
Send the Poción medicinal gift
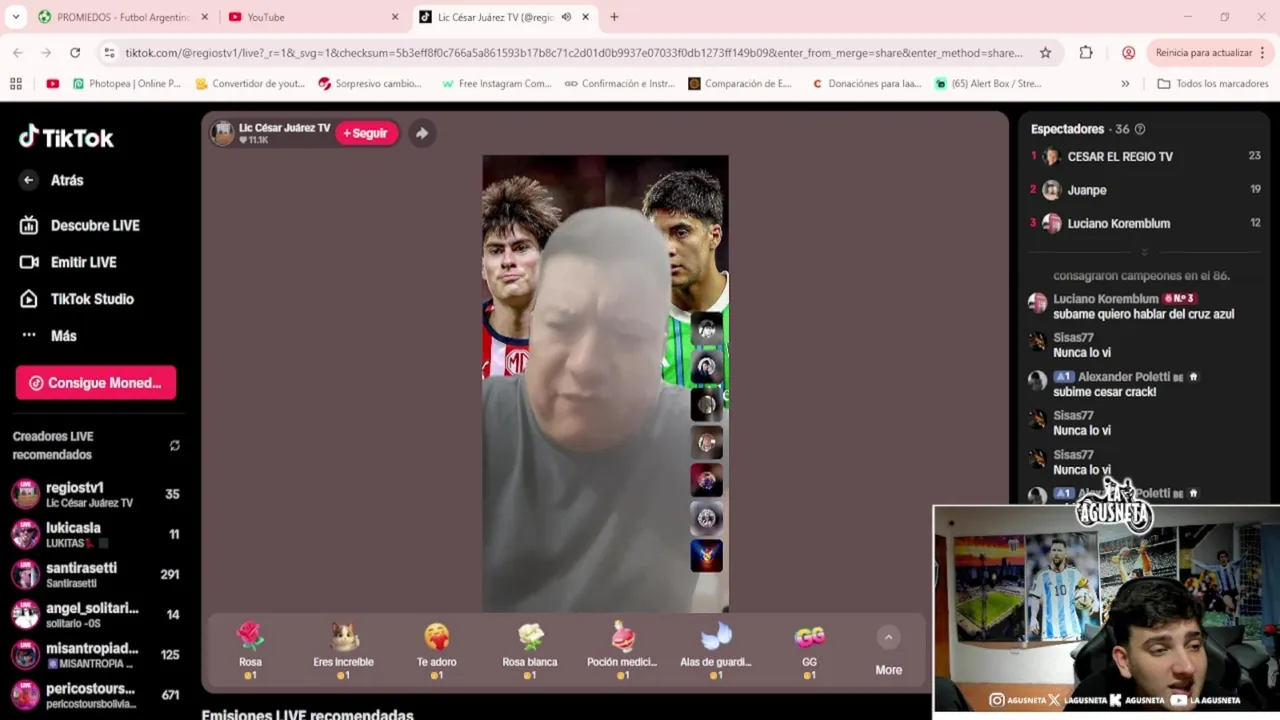tap(622, 650)
